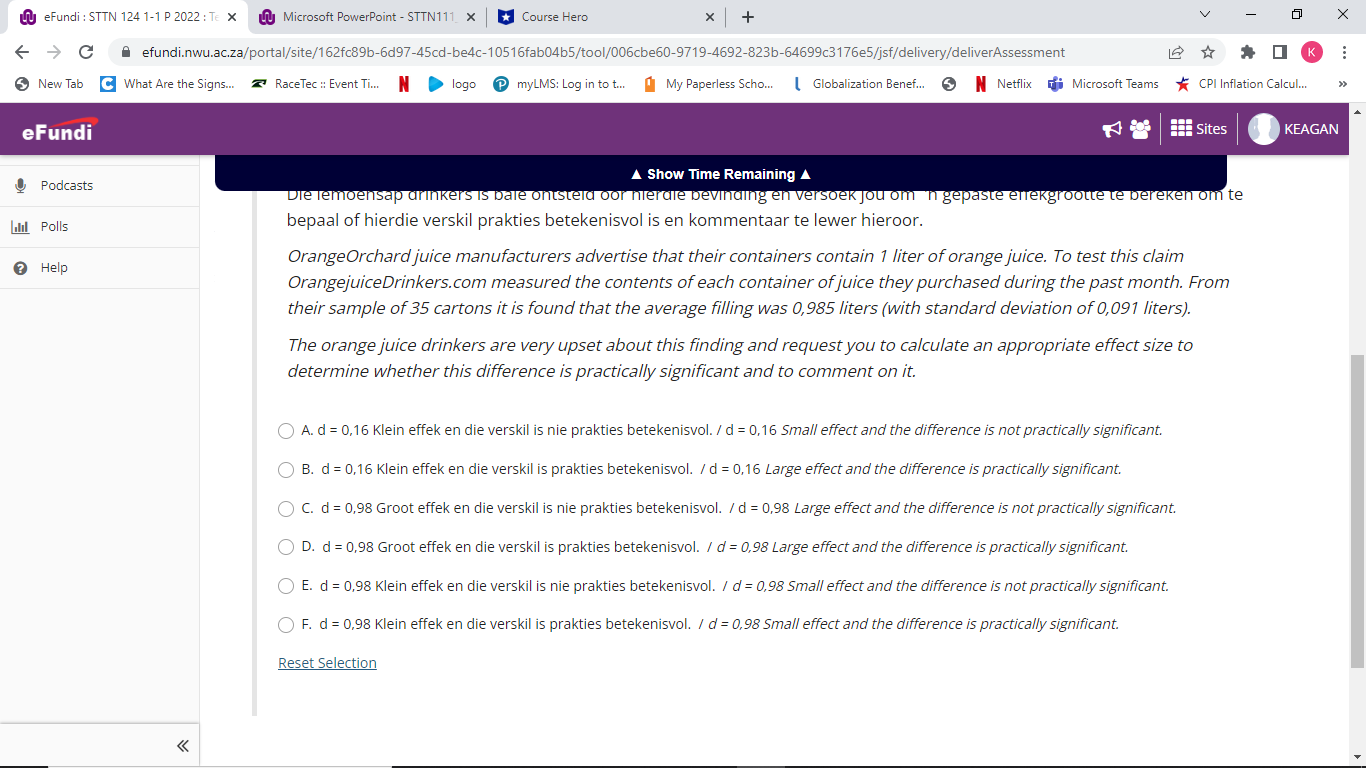Open the Sites grid in the top bar

[1197, 128]
